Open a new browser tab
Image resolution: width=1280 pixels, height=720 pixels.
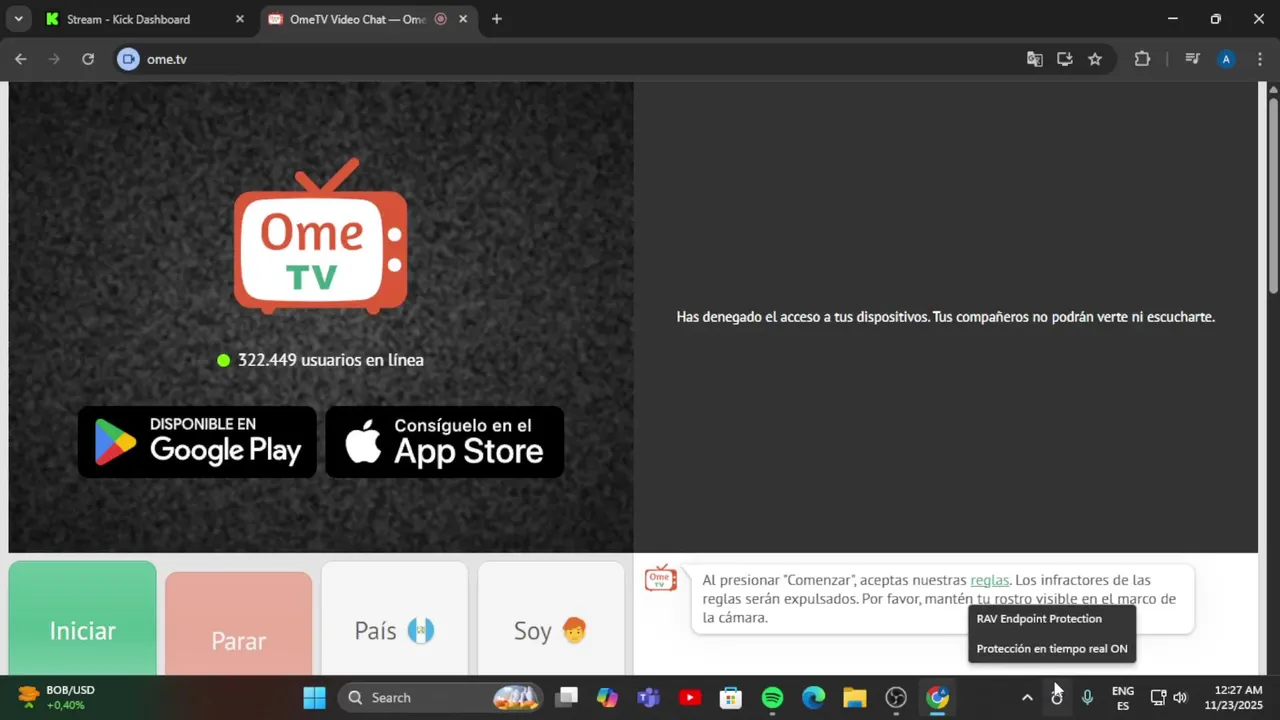click(497, 19)
